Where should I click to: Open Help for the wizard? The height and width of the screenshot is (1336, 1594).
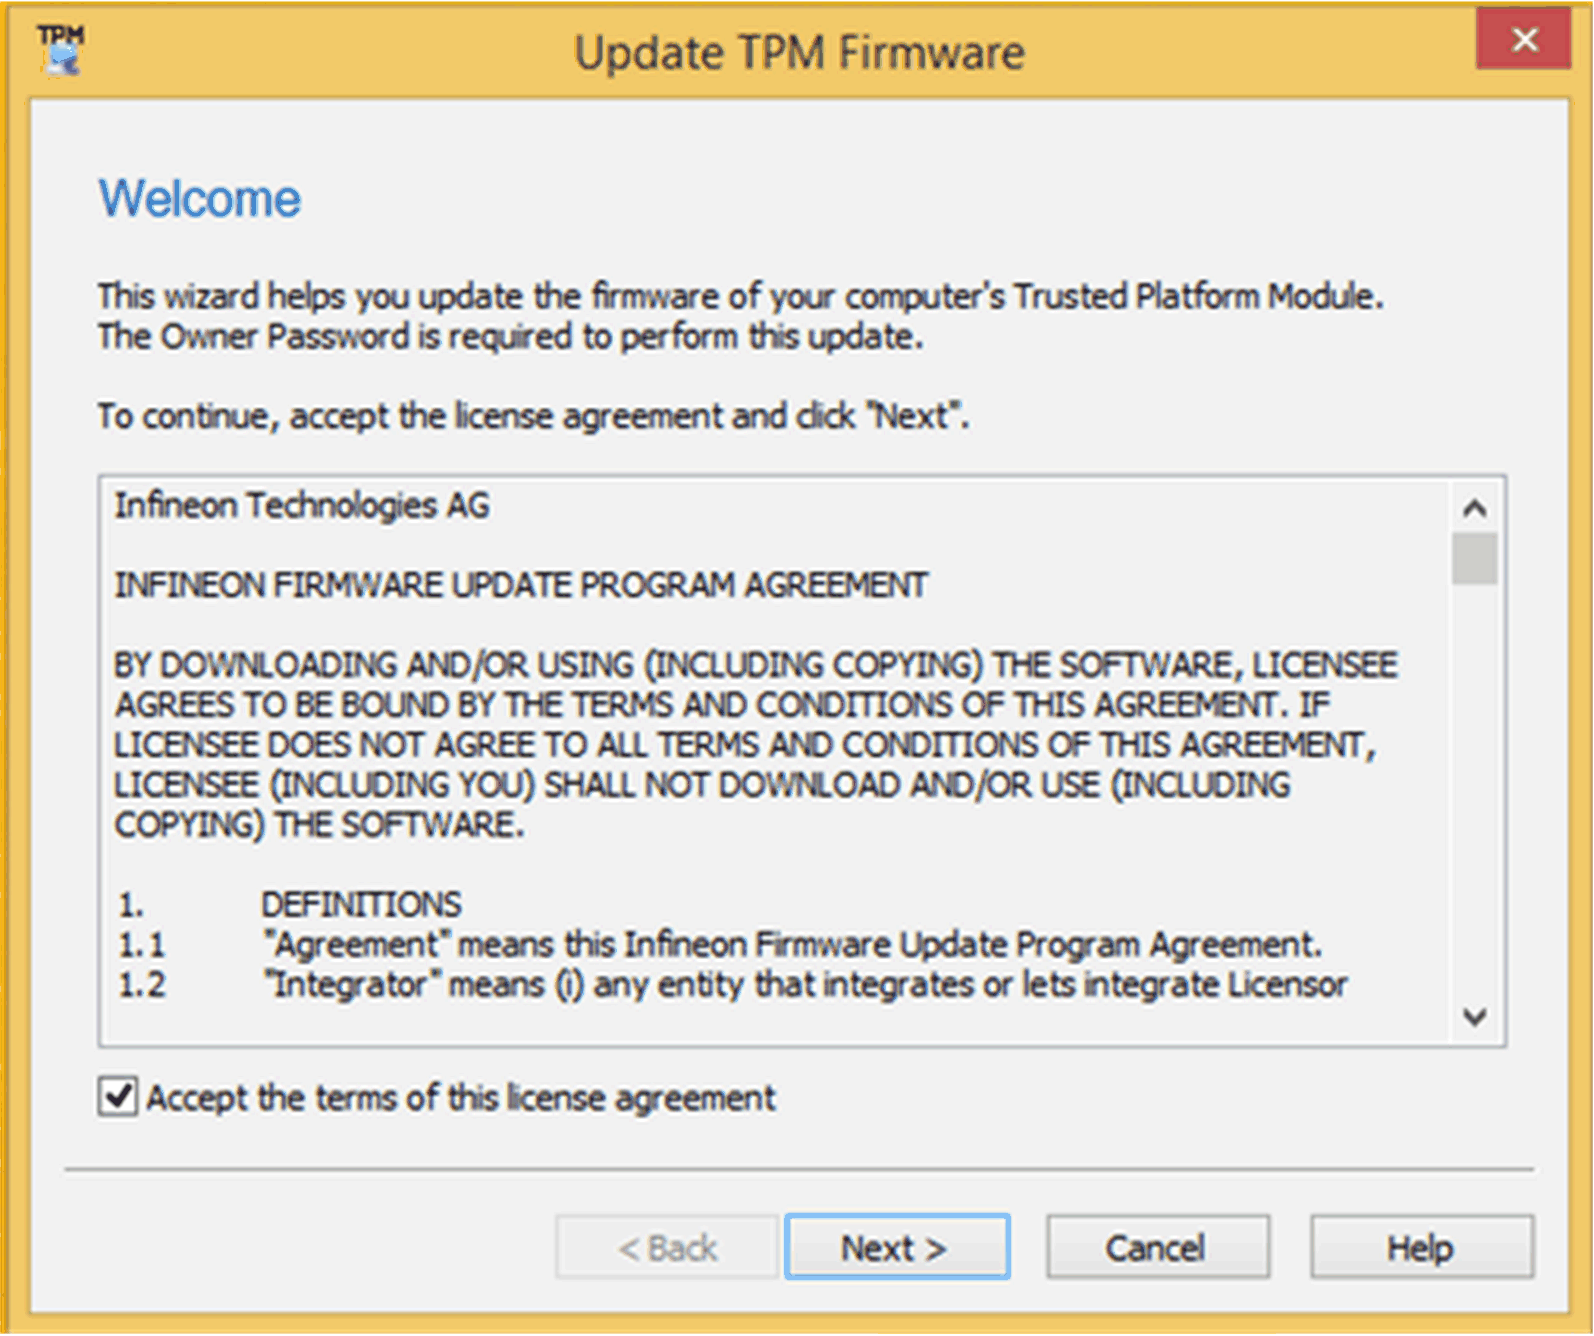point(1420,1247)
